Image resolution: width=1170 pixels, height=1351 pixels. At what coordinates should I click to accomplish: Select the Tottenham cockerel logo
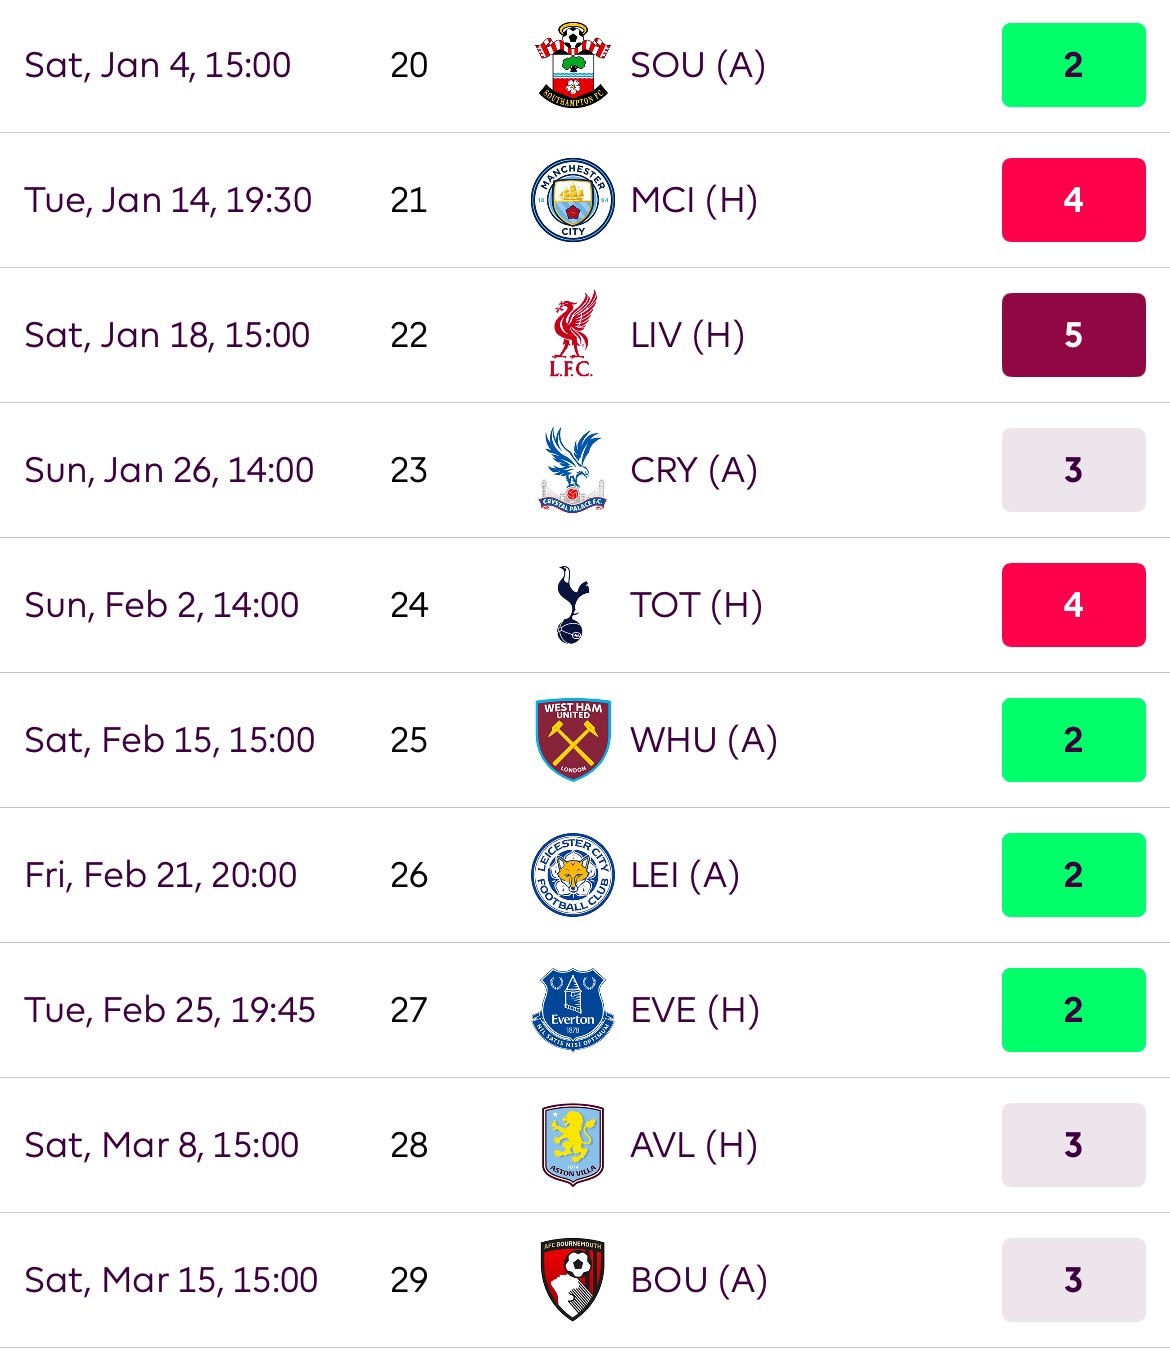click(x=572, y=605)
